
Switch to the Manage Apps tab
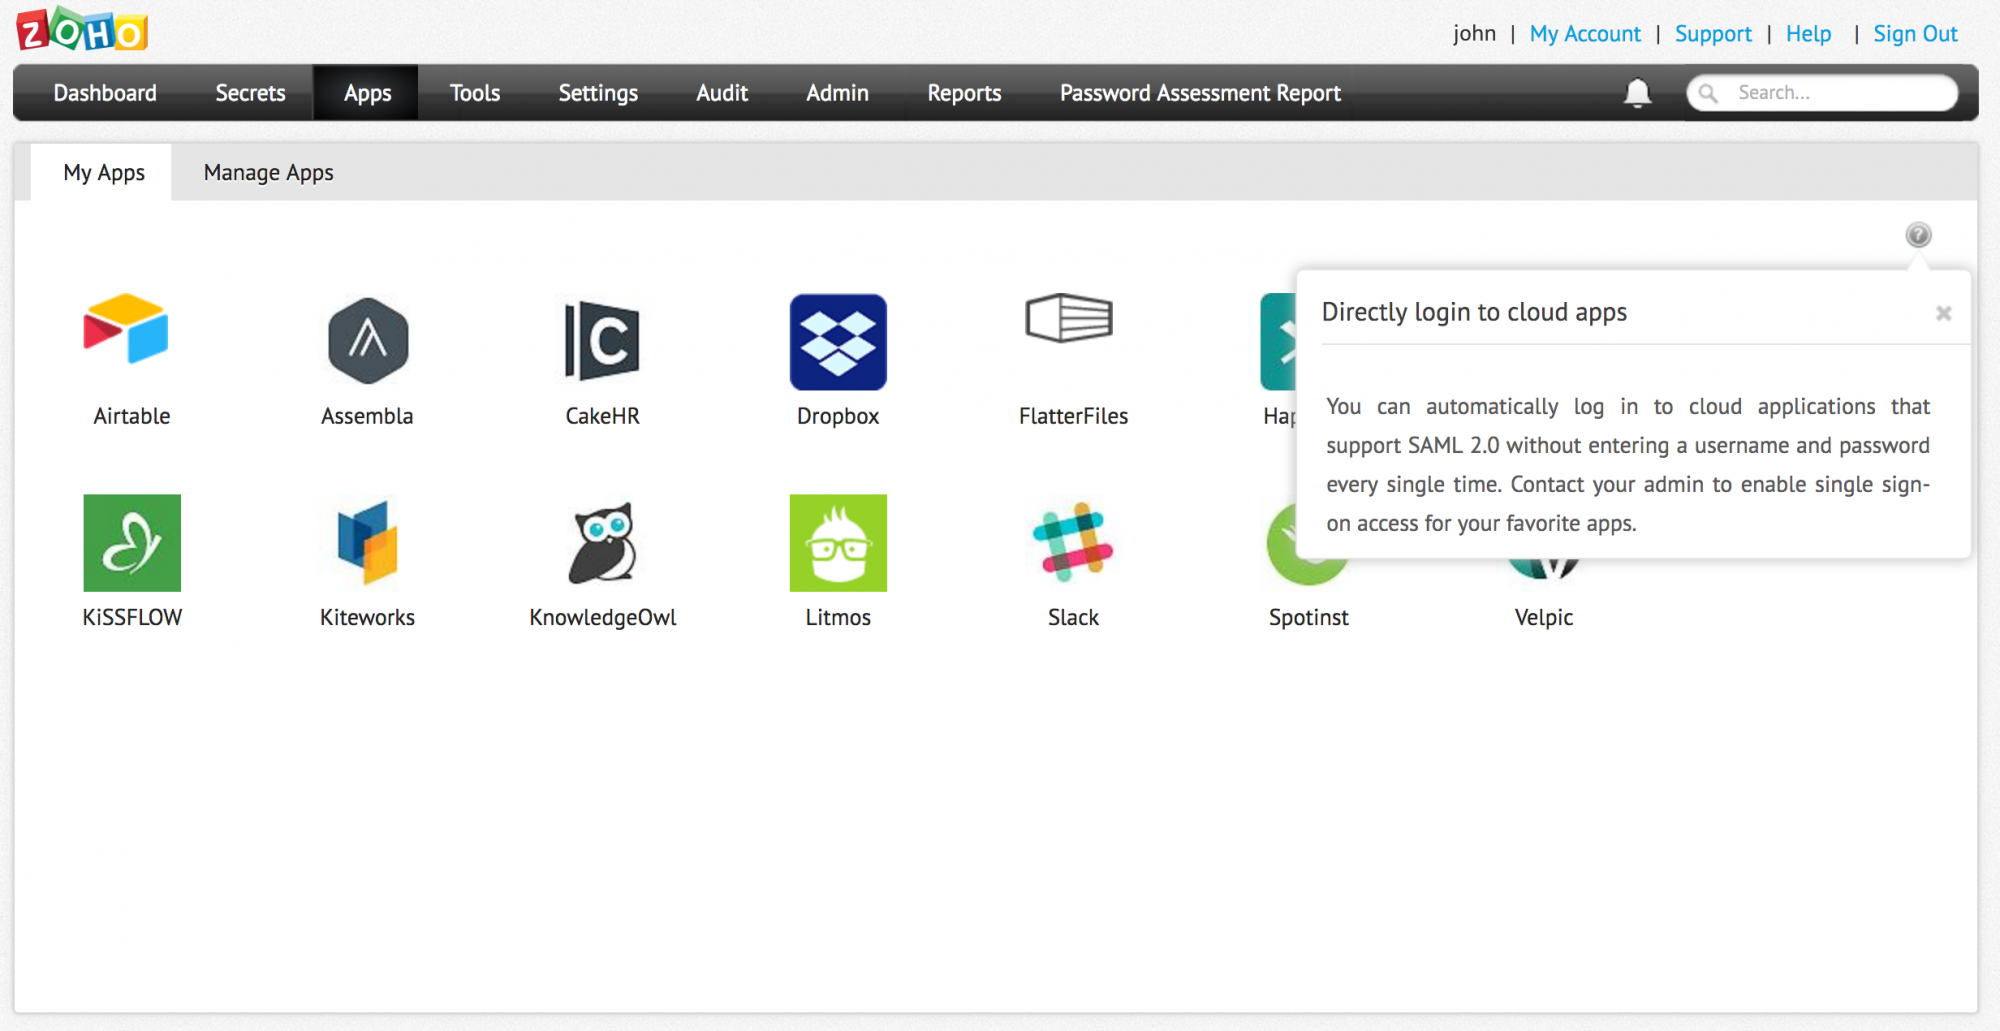(268, 173)
